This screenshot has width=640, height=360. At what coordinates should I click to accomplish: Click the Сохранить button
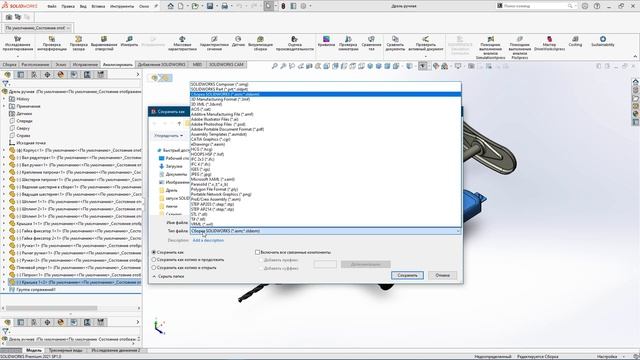(407, 276)
